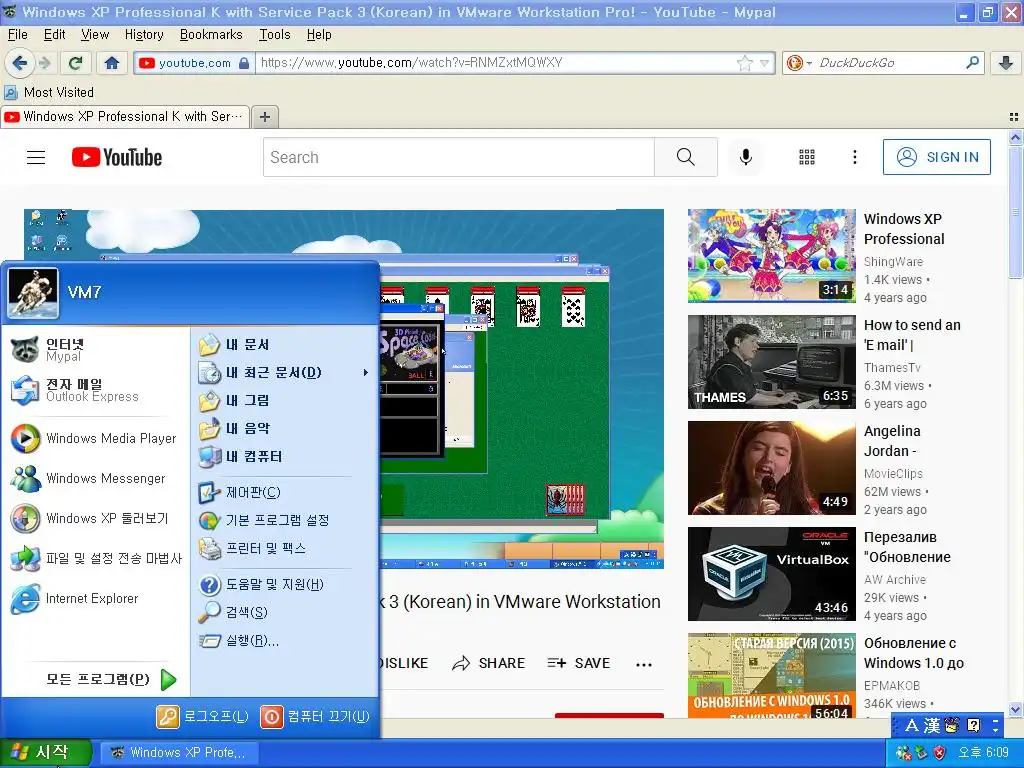Switch input mode via A language bar icon

coord(912,725)
